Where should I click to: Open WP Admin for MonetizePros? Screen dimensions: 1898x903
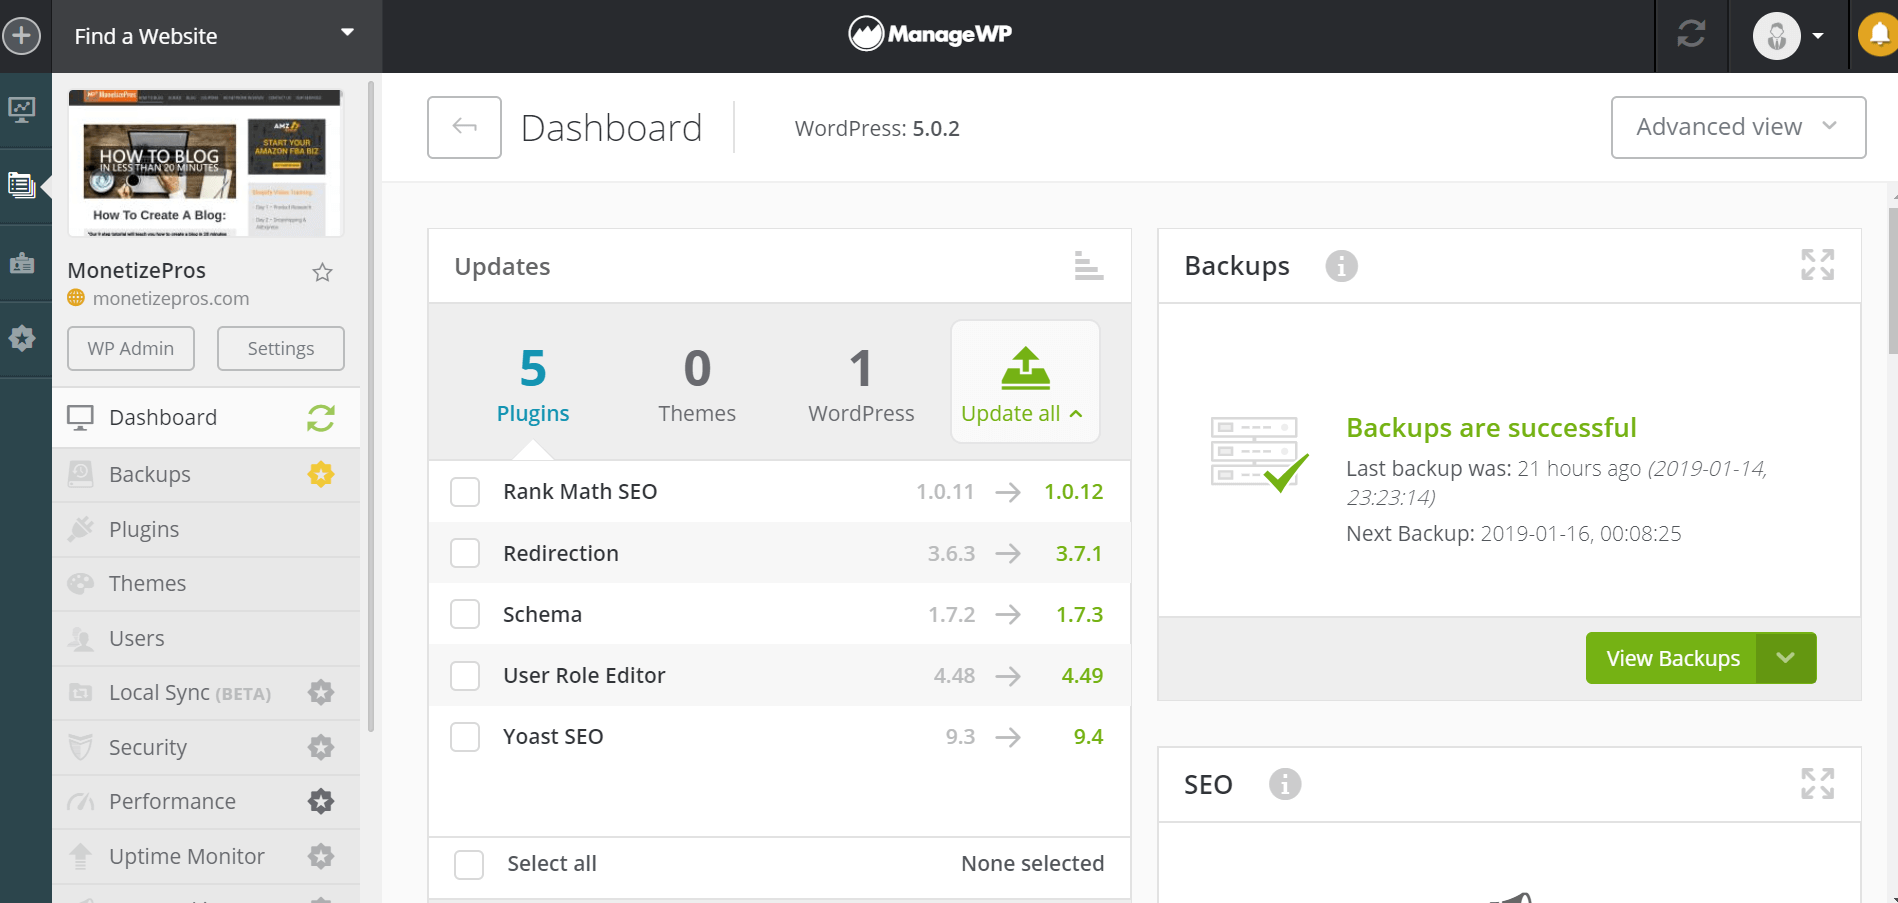[130, 348]
